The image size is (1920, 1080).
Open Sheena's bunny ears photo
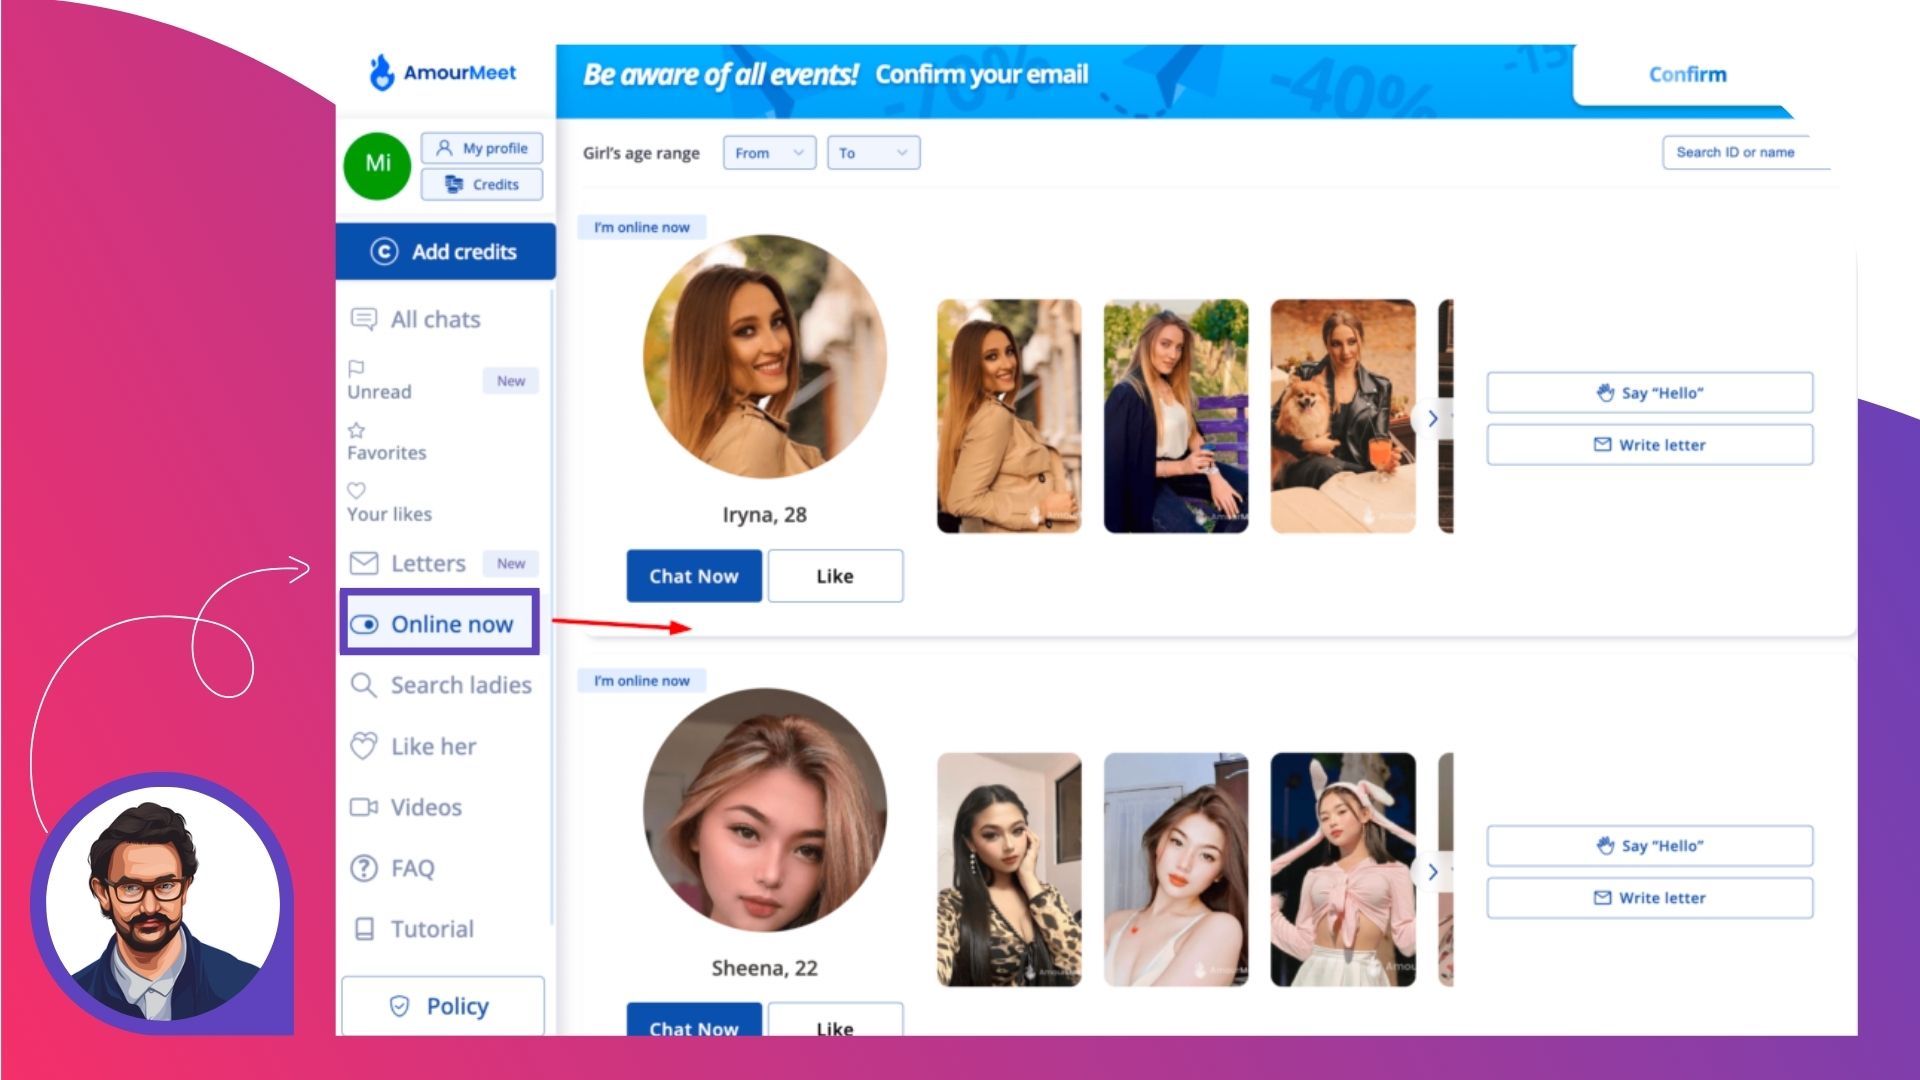(1343, 869)
